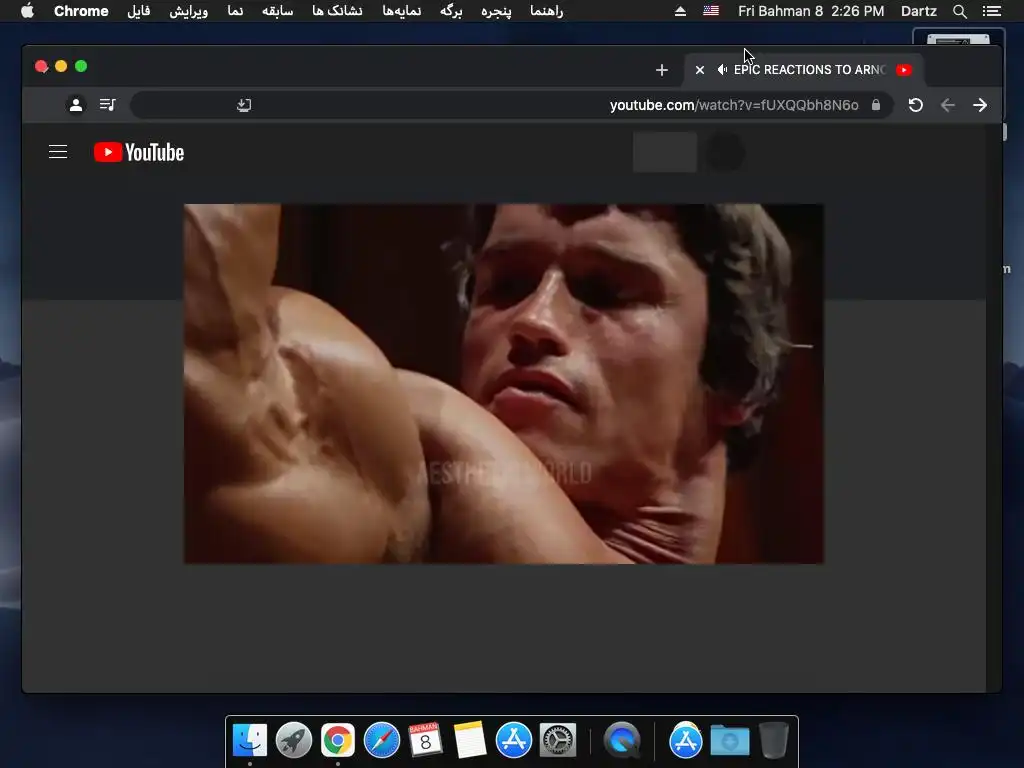
Task: Open the فایل menu
Action: coord(138,11)
